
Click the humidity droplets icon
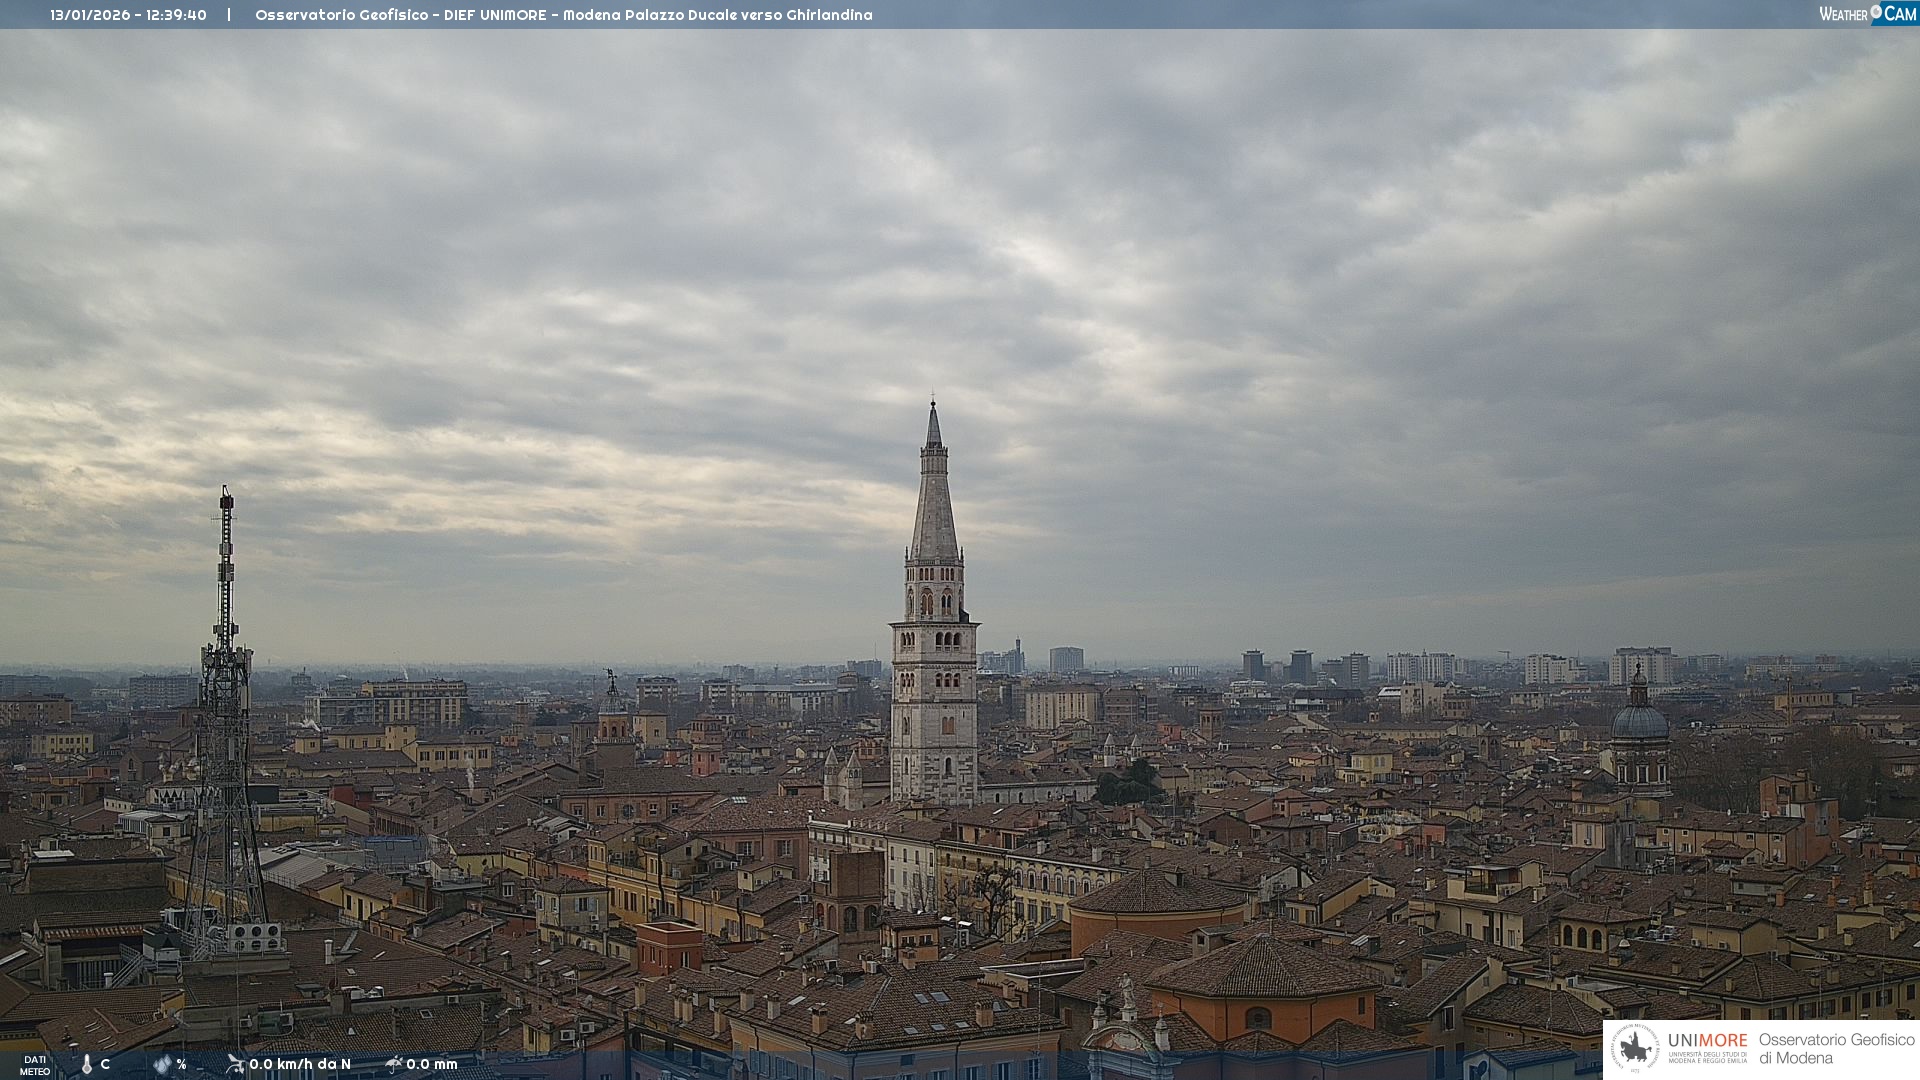pos(162,1065)
